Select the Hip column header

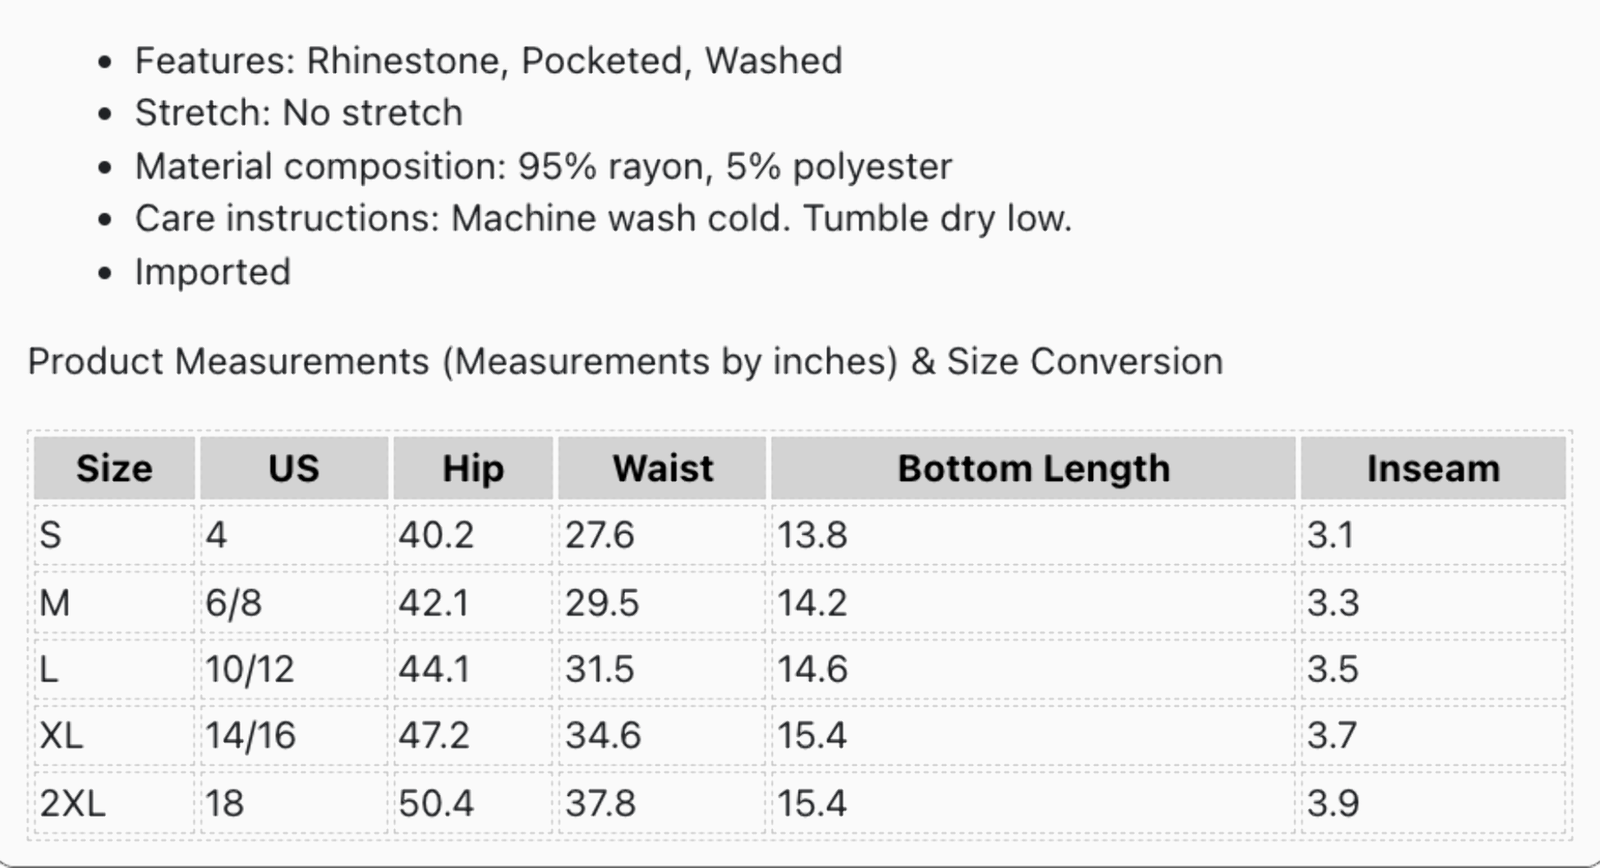[473, 468]
